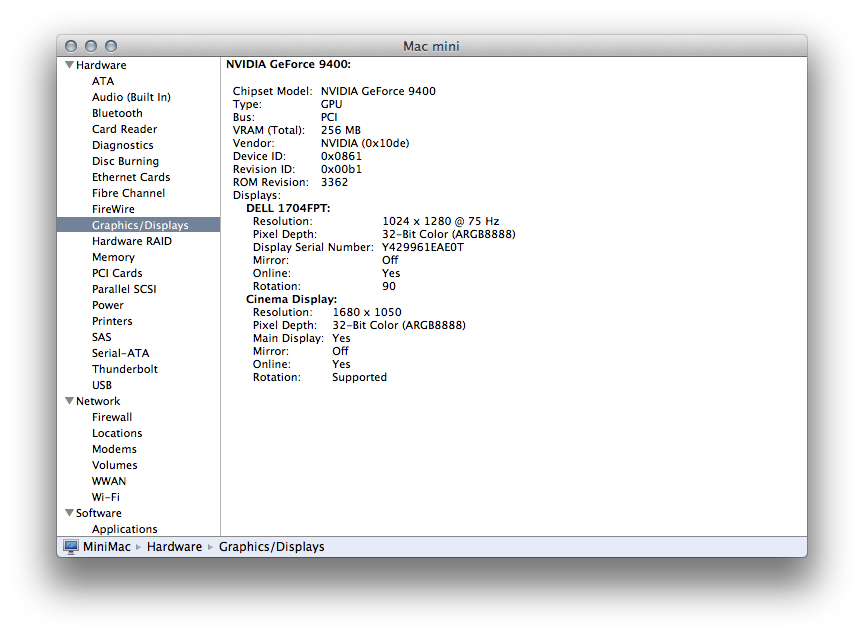Select Printers in the sidebar
The image size is (864, 636).
pos(112,321)
